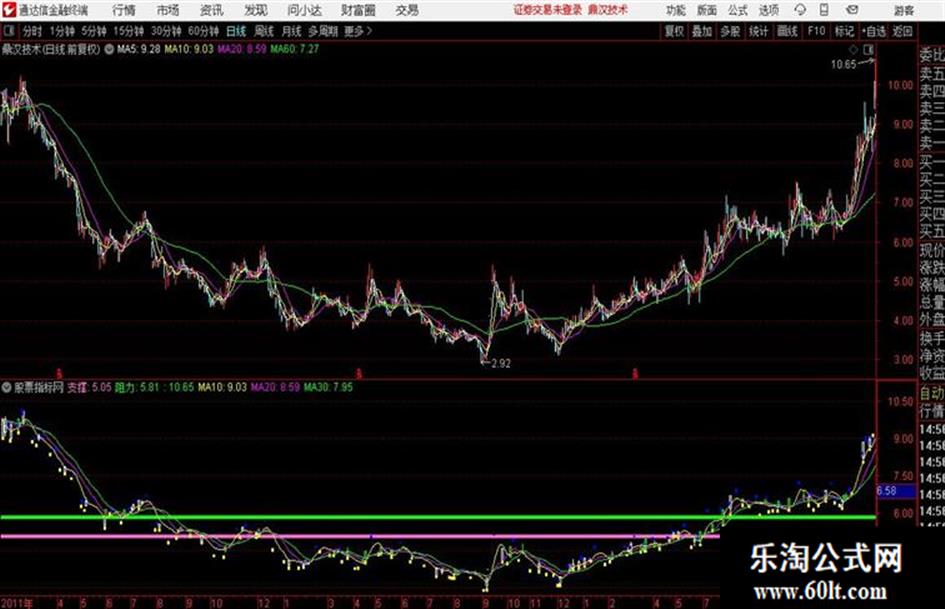Open the mail envelope icon

pos(852,10)
